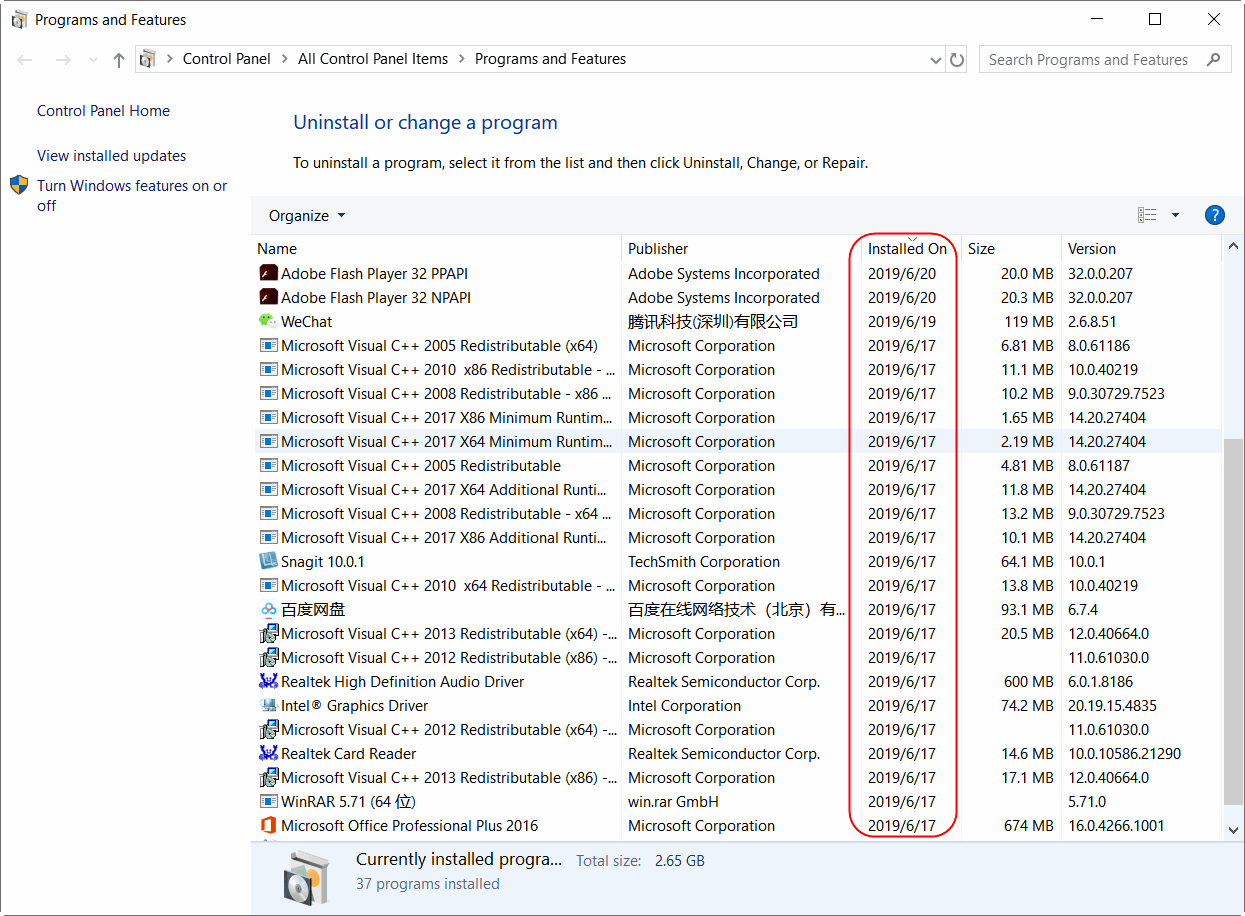The width and height of the screenshot is (1245, 916).
Task: Open the recent locations dropdown arrow
Action: pyautogui.click(x=94, y=60)
